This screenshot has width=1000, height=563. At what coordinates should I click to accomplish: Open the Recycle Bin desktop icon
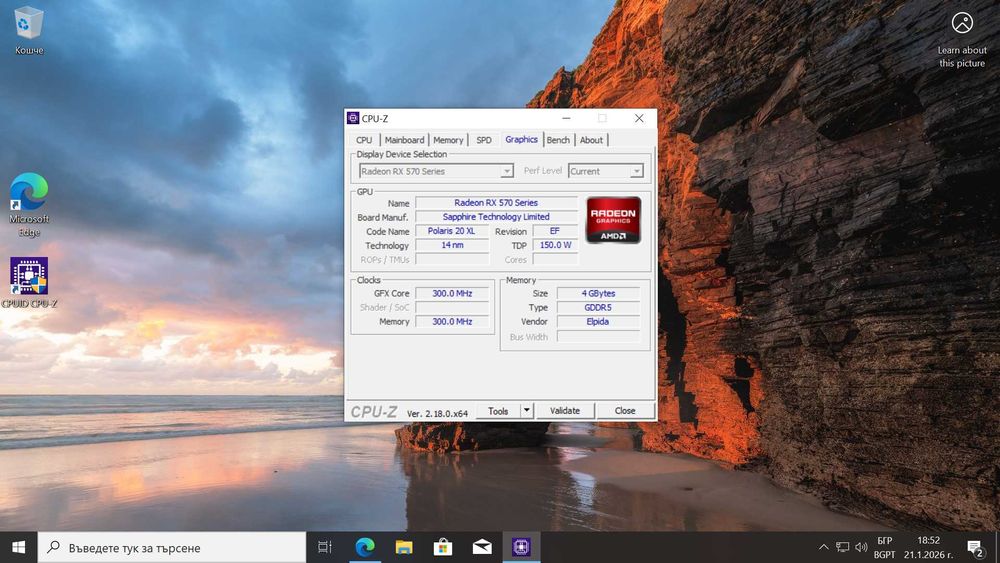(x=29, y=30)
